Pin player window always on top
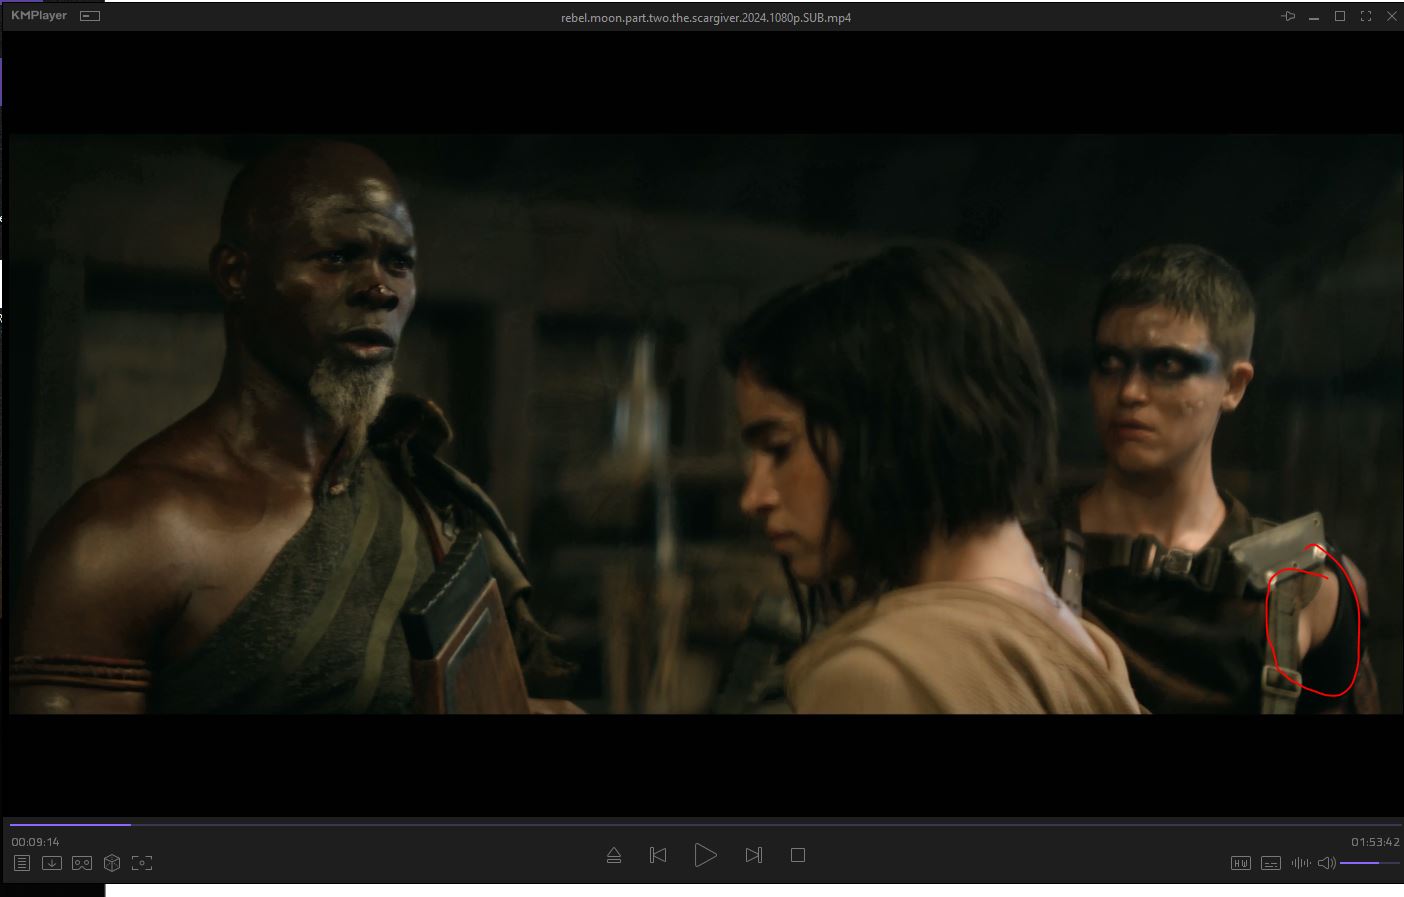 point(1288,17)
